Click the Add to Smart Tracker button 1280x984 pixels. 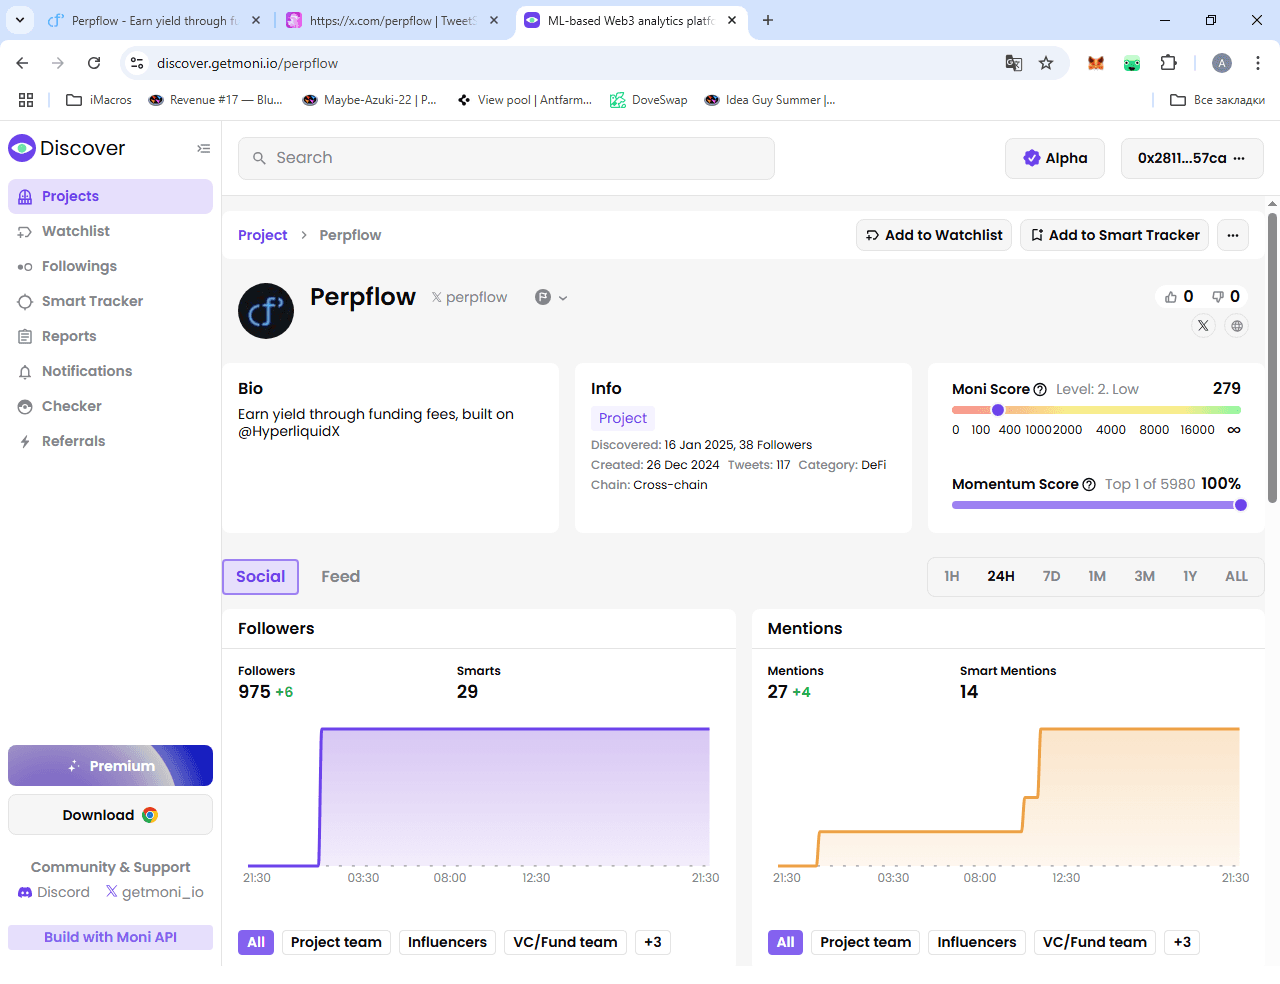[x=1114, y=235]
